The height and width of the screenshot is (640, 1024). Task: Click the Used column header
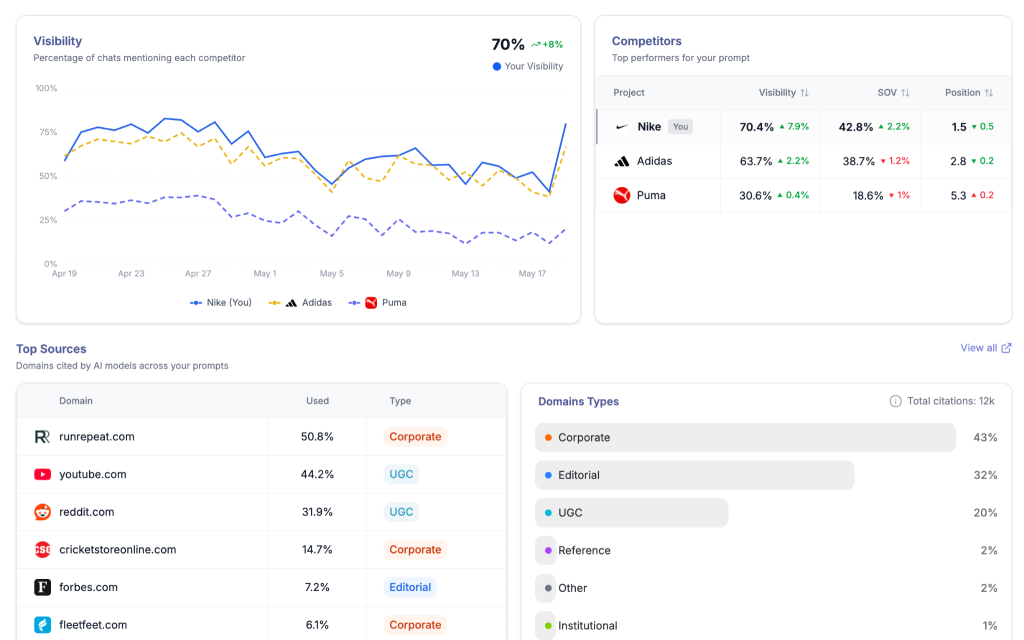tap(317, 401)
